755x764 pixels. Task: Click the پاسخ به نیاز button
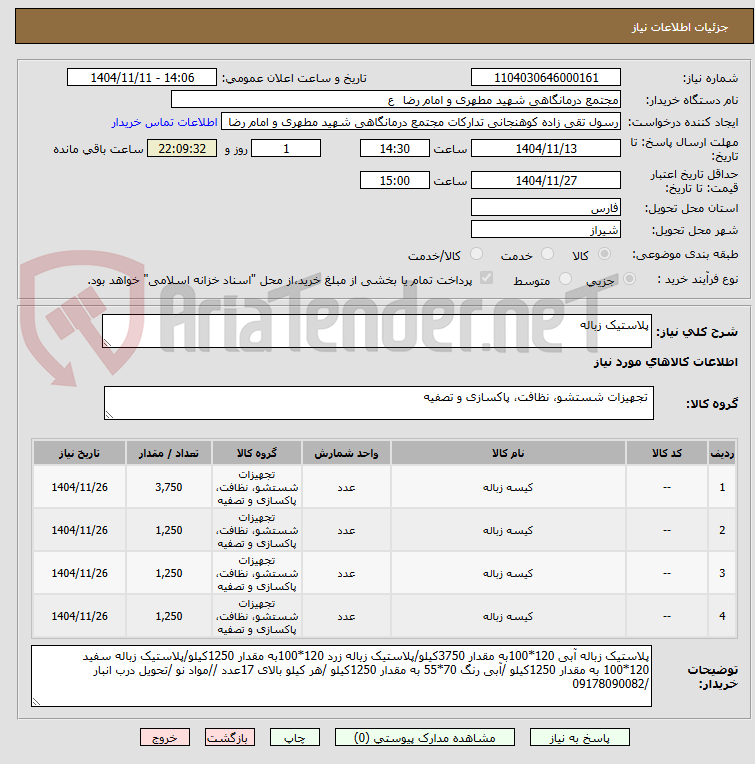tap(579, 737)
